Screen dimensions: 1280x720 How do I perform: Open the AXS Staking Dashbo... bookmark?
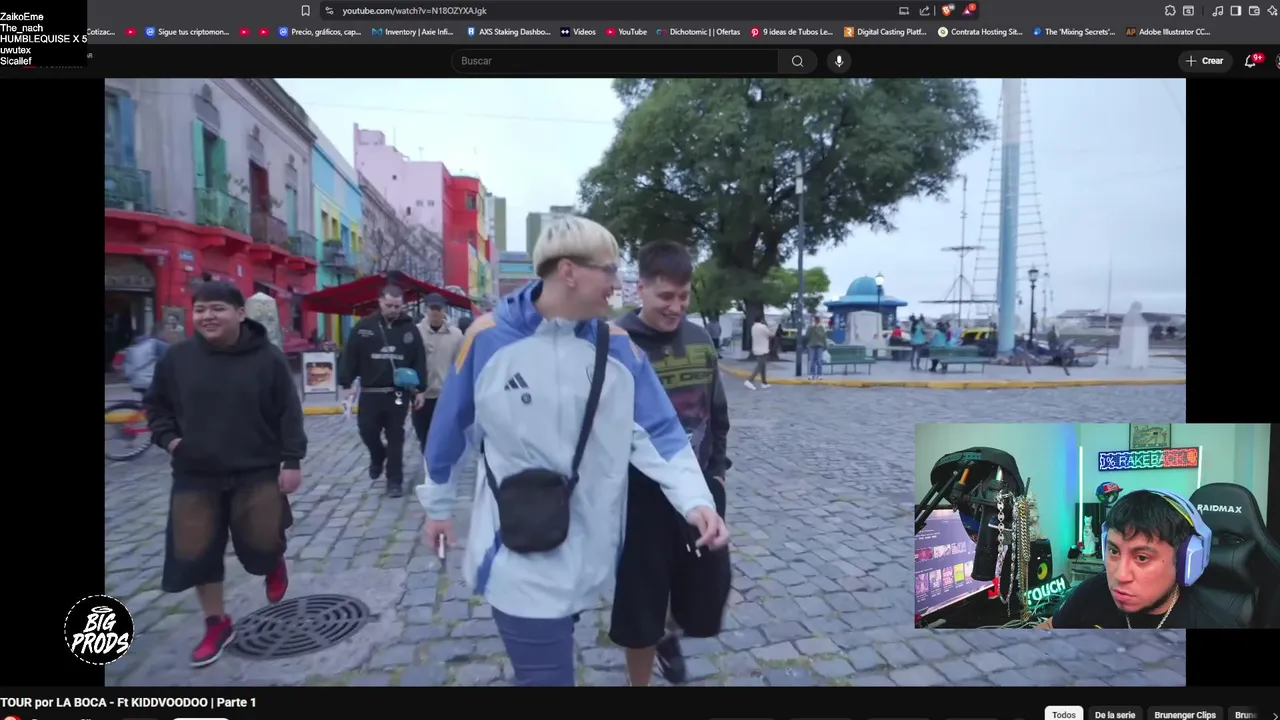point(508,32)
